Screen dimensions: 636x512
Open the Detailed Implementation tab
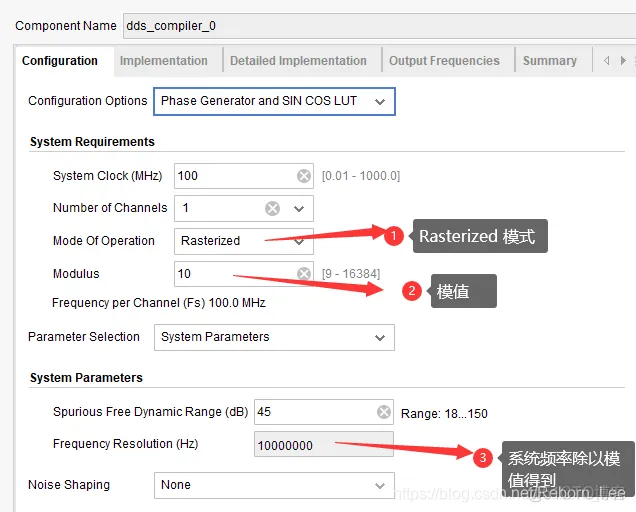tap(298, 61)
